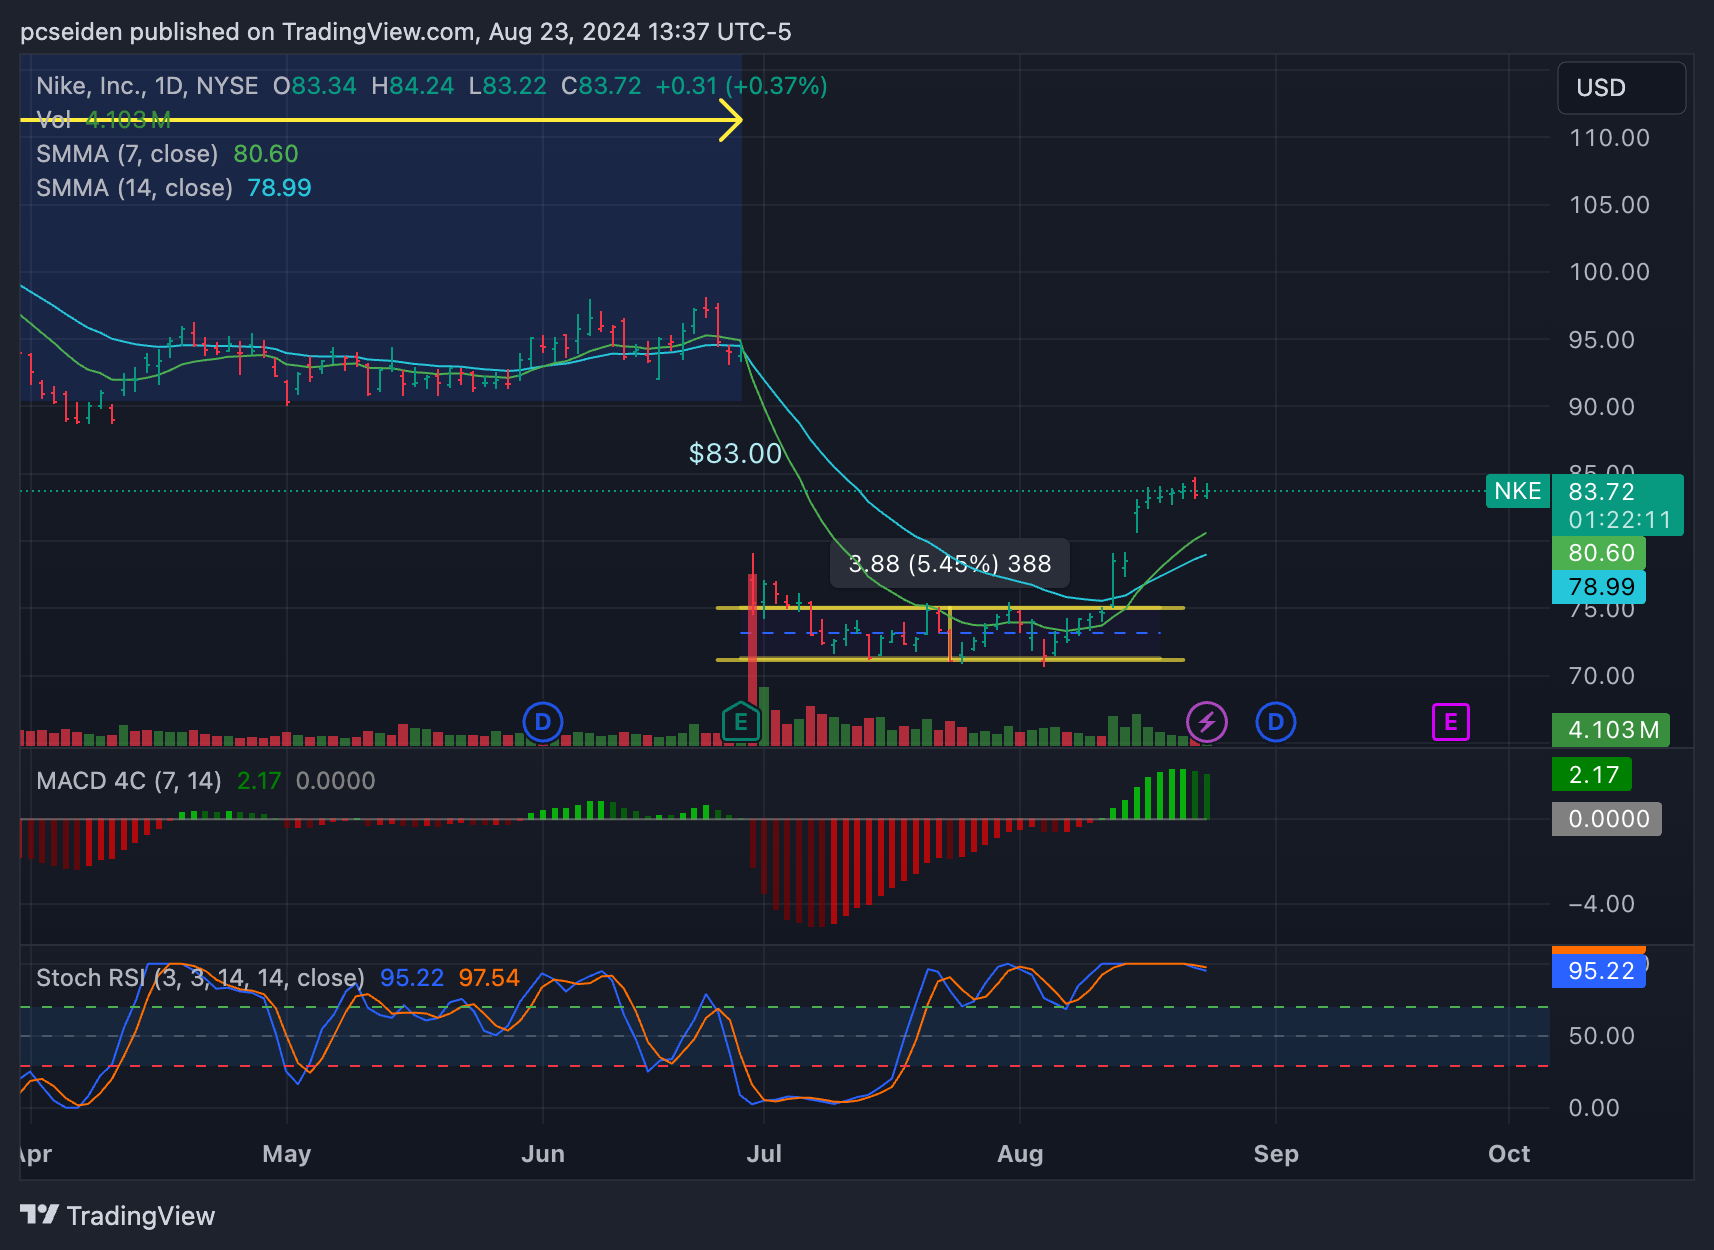This screenshot has height=1250, width=1714.
Task: Click the Vol volume indicator label
Action: pyautogui.click(x=53, y=120)
